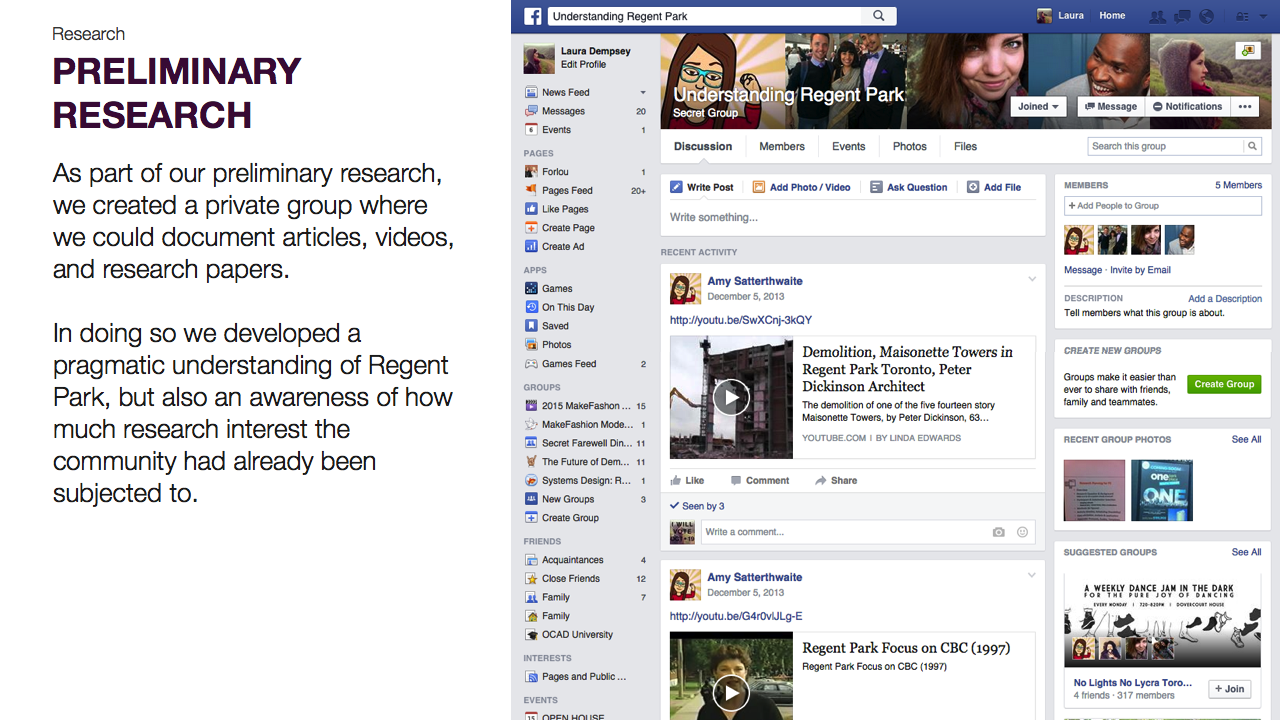Open the Joined dropdown button
This screenshot has height=720, width=1280.
(x=1039, y=106)
